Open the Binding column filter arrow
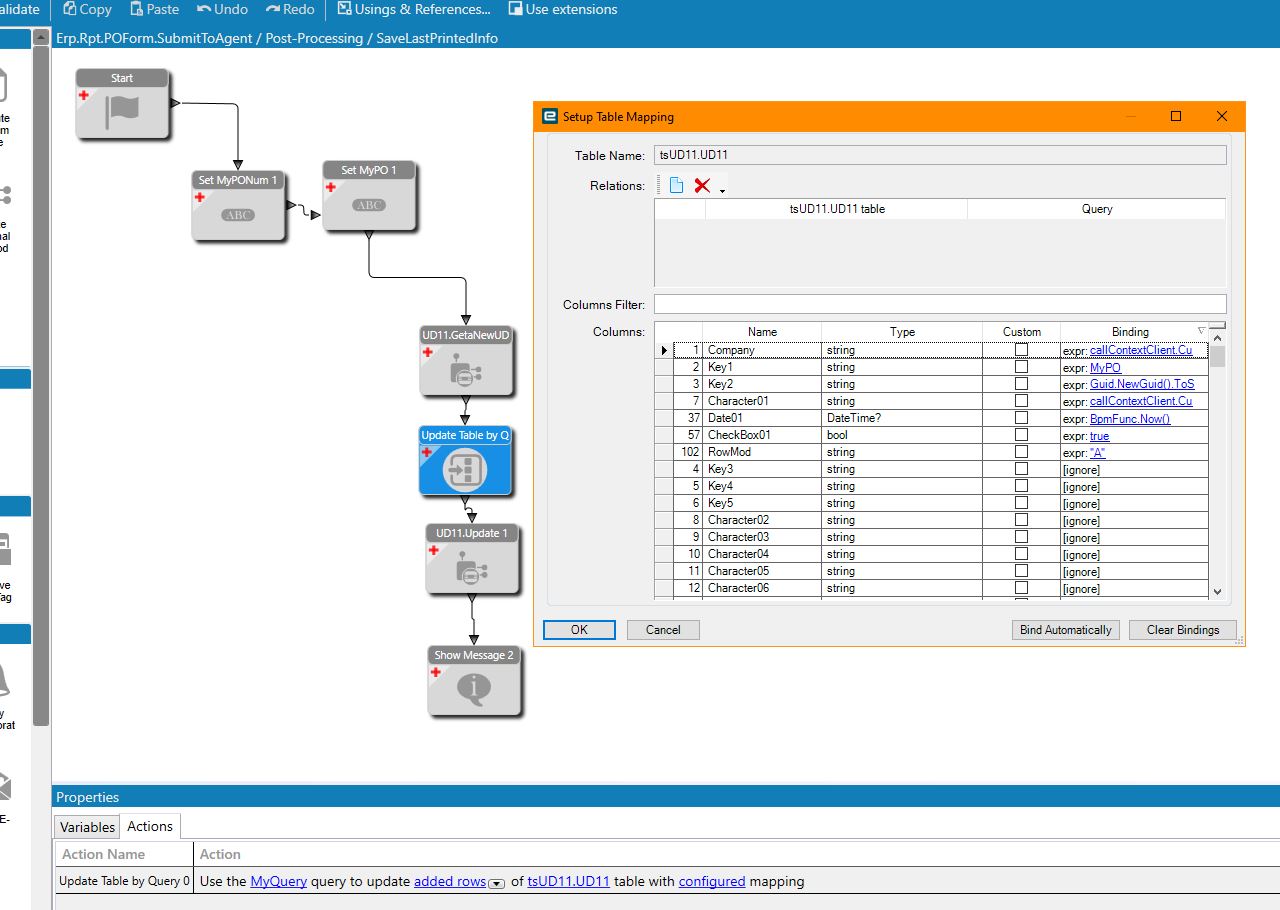 click(x=1201, y=331)
